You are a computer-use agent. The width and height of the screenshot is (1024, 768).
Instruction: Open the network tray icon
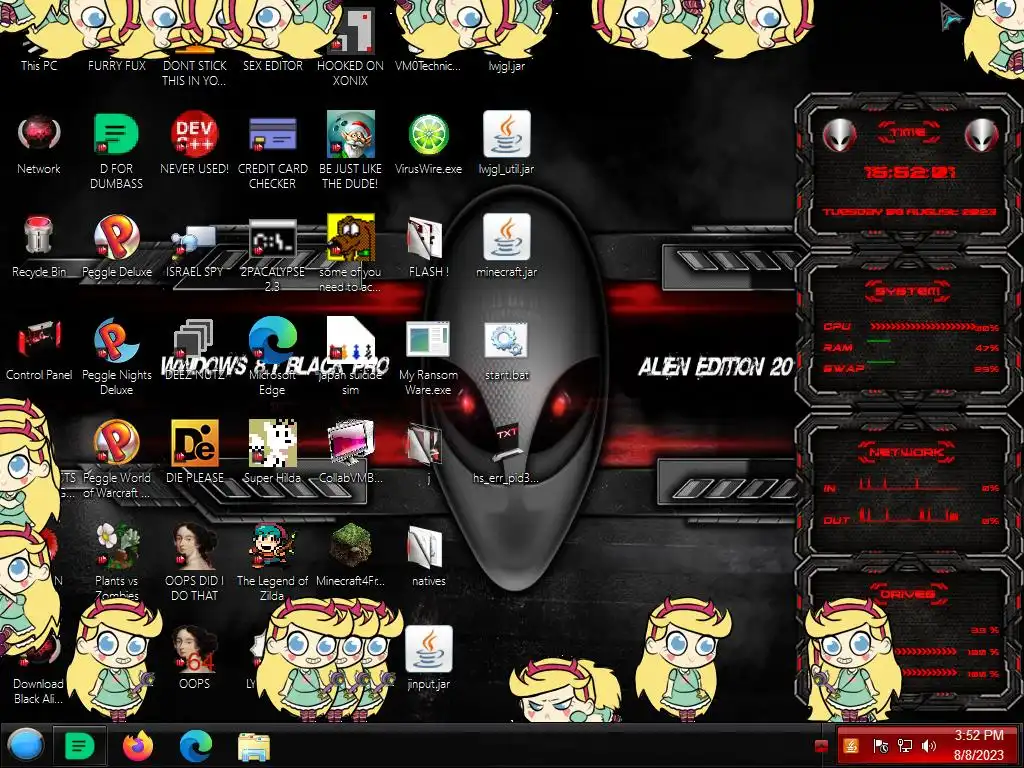coord(904,746)
